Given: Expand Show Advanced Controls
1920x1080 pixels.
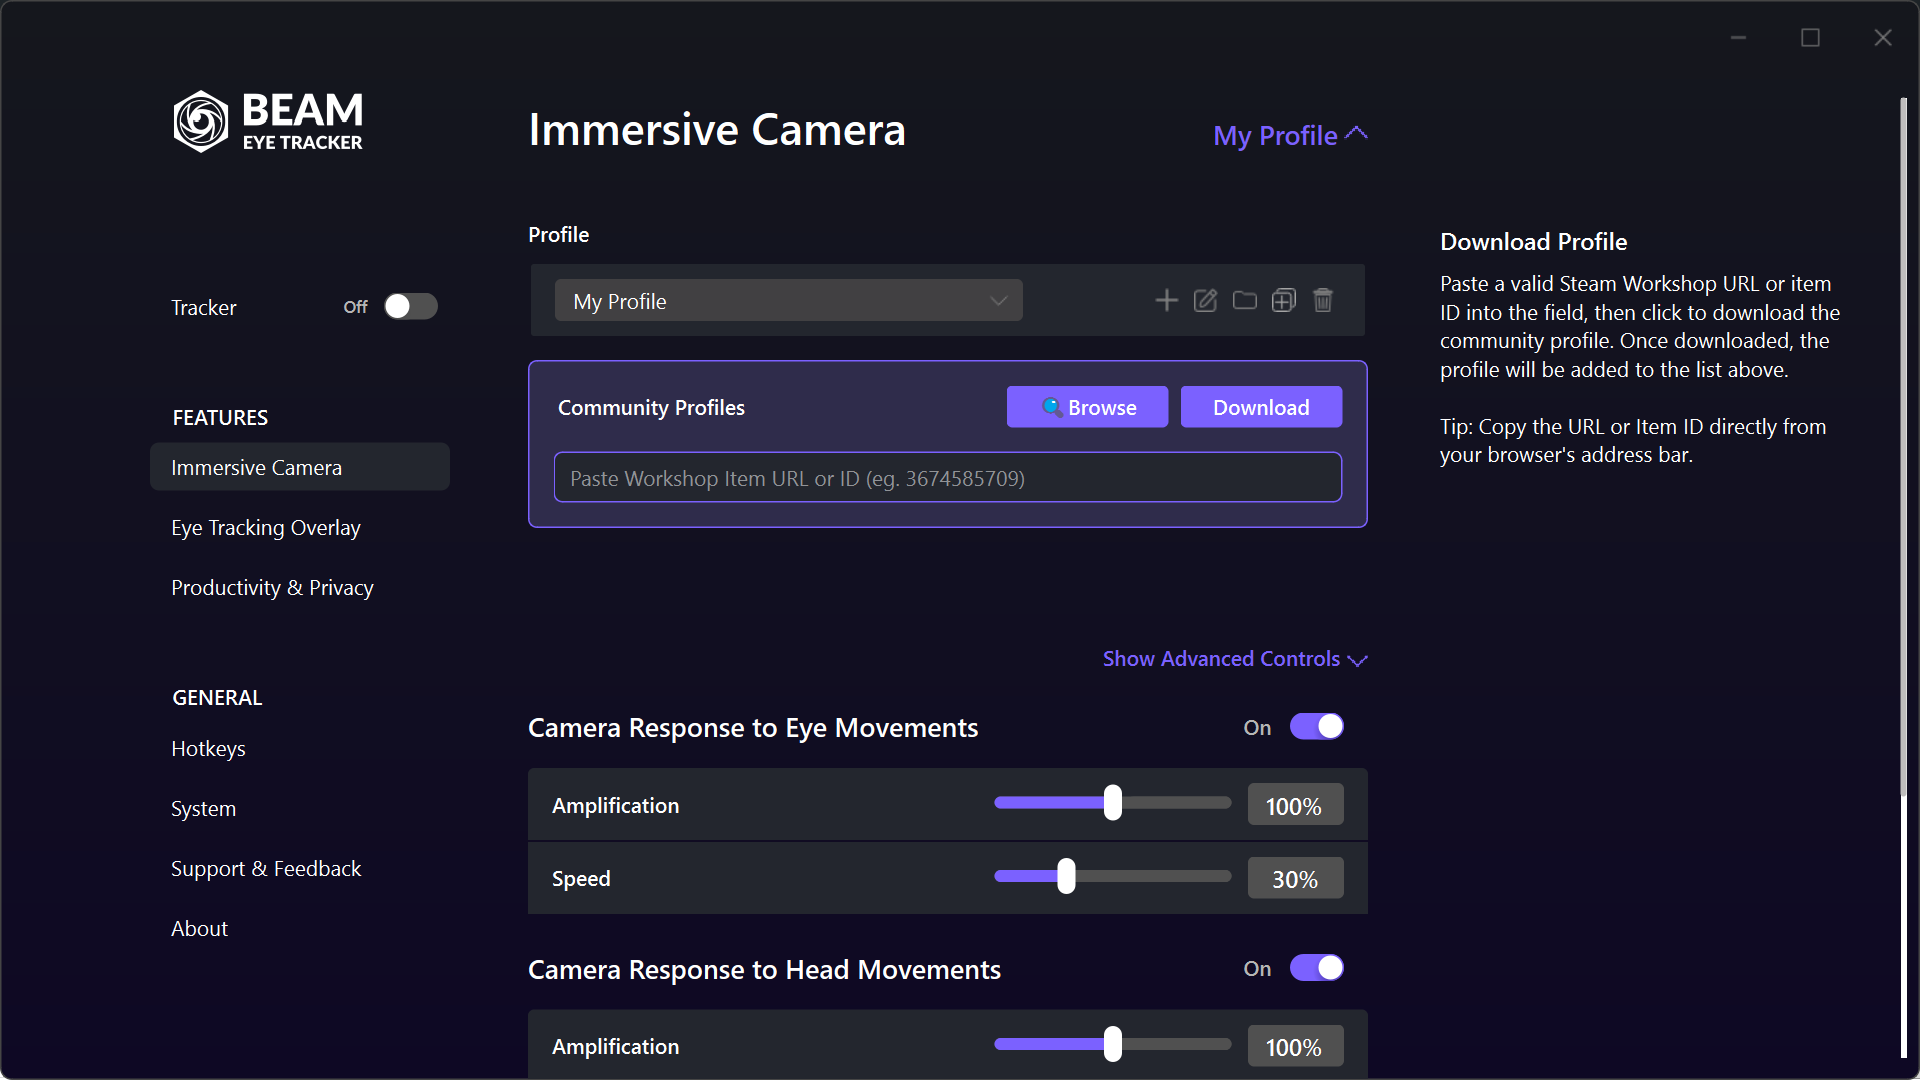Looking at the screenshot, I should (x=1235, y=659).
